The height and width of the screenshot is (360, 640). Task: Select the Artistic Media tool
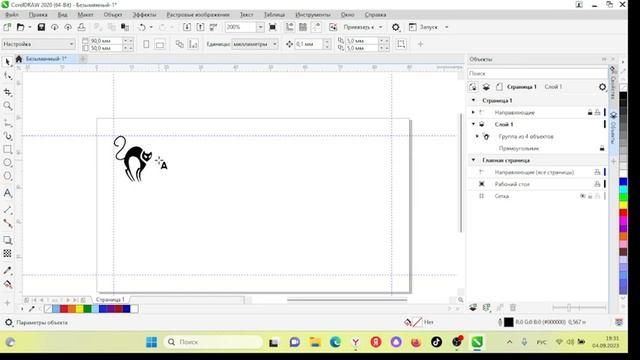(7, 136)
